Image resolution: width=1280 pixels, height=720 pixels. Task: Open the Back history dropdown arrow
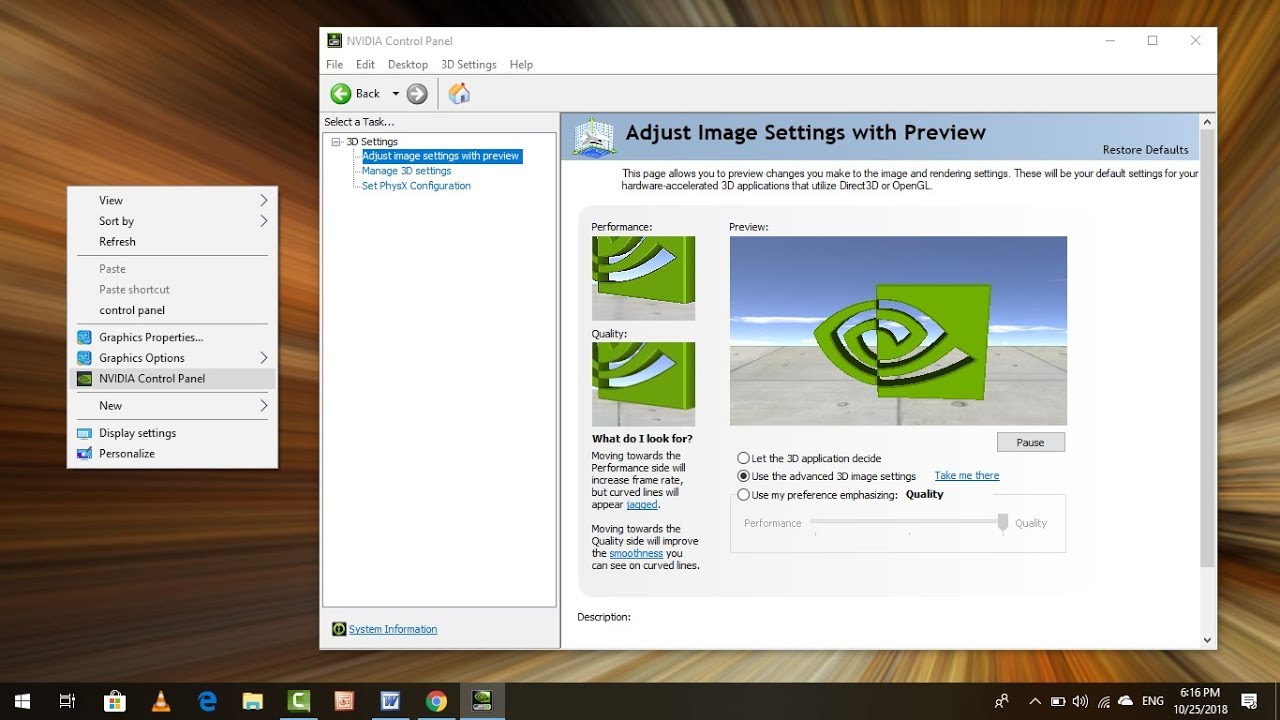(x=395, y=94)
